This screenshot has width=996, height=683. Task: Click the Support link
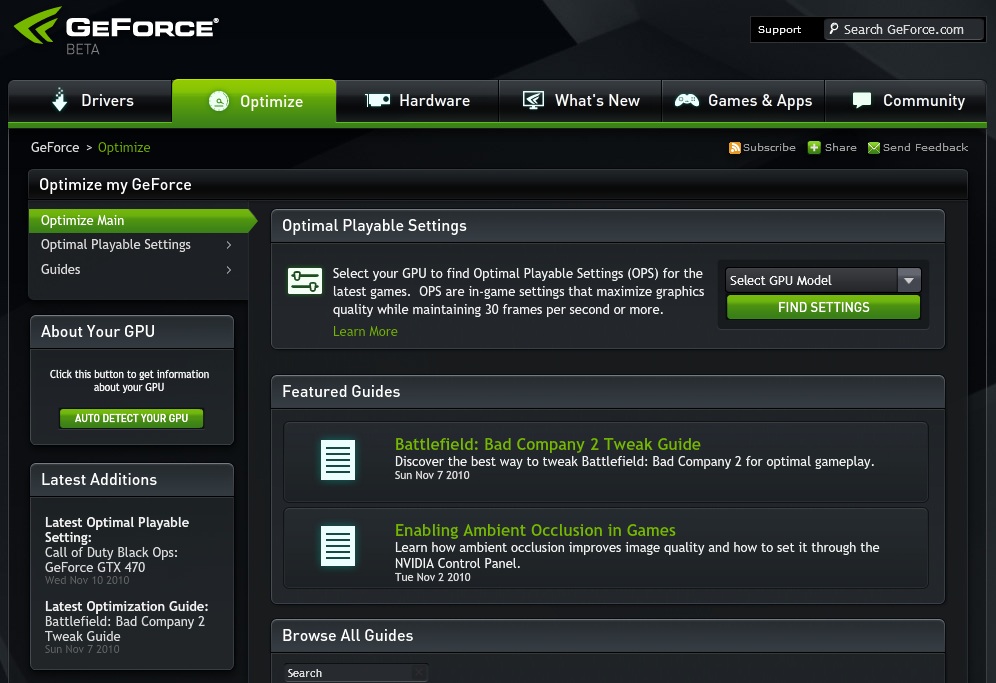779,29
